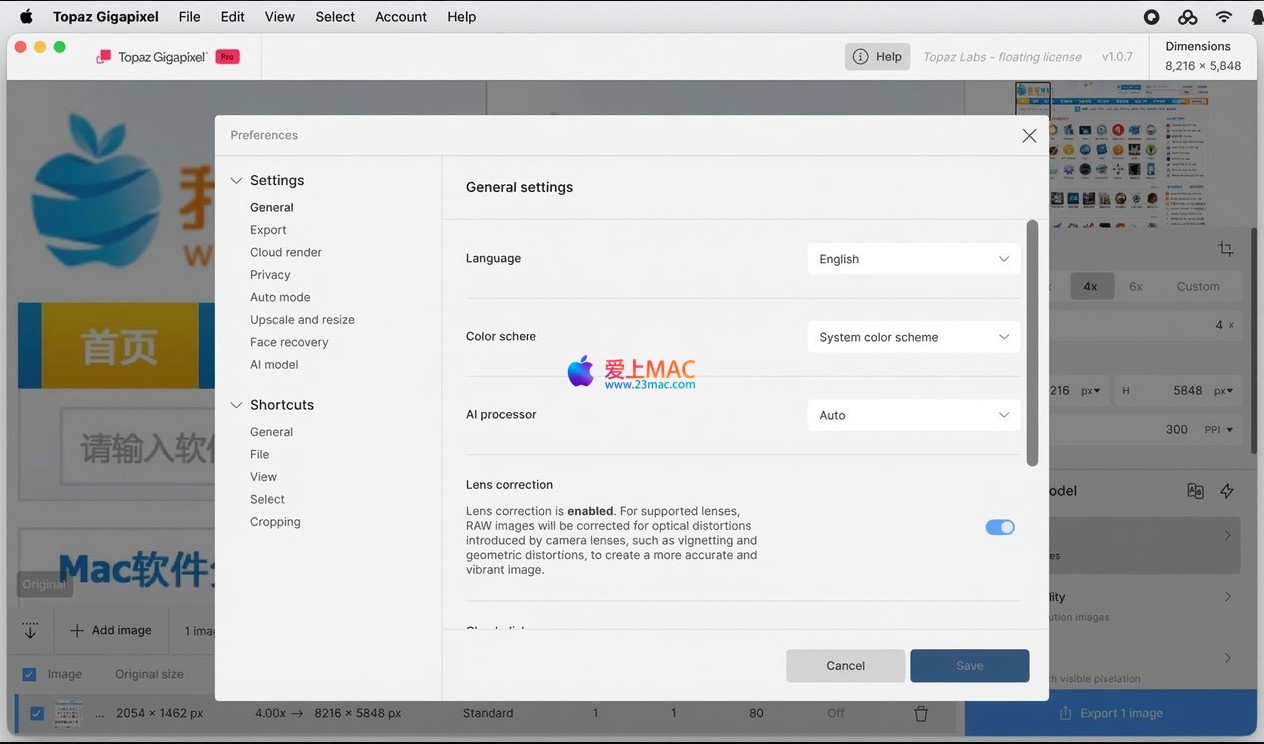Open the Select menu in menu bar

334,17
